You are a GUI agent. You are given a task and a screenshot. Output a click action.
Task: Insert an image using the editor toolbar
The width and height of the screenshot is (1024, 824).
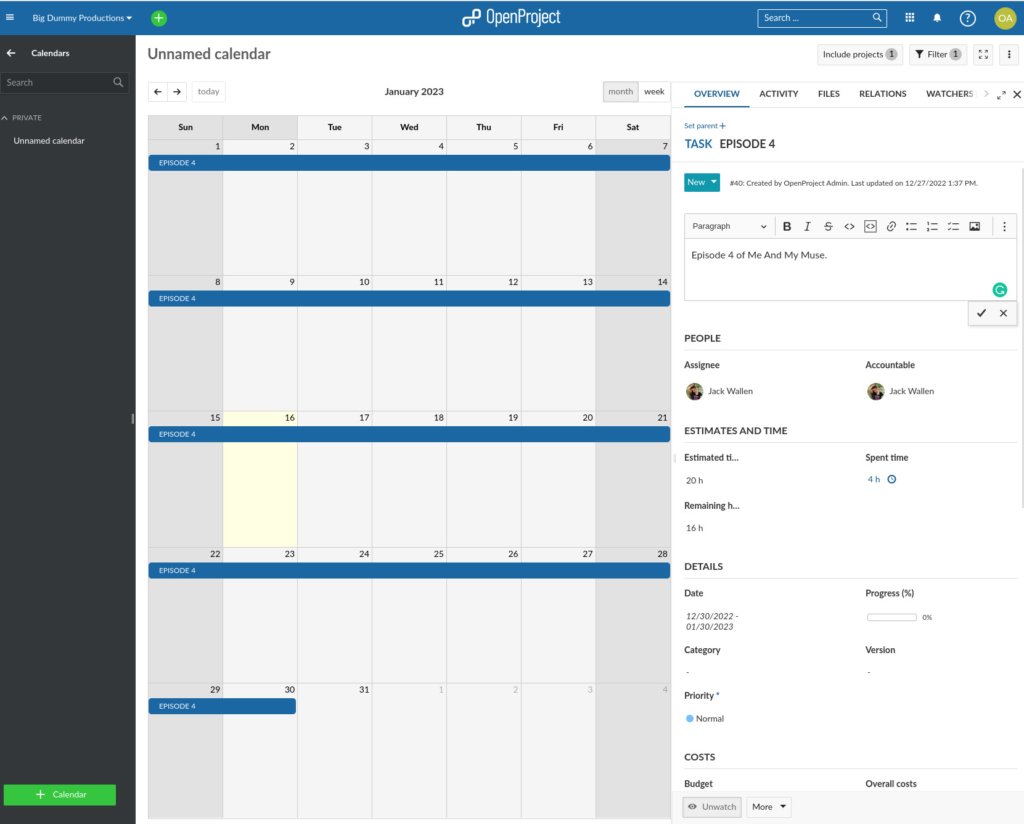[974, 226]
